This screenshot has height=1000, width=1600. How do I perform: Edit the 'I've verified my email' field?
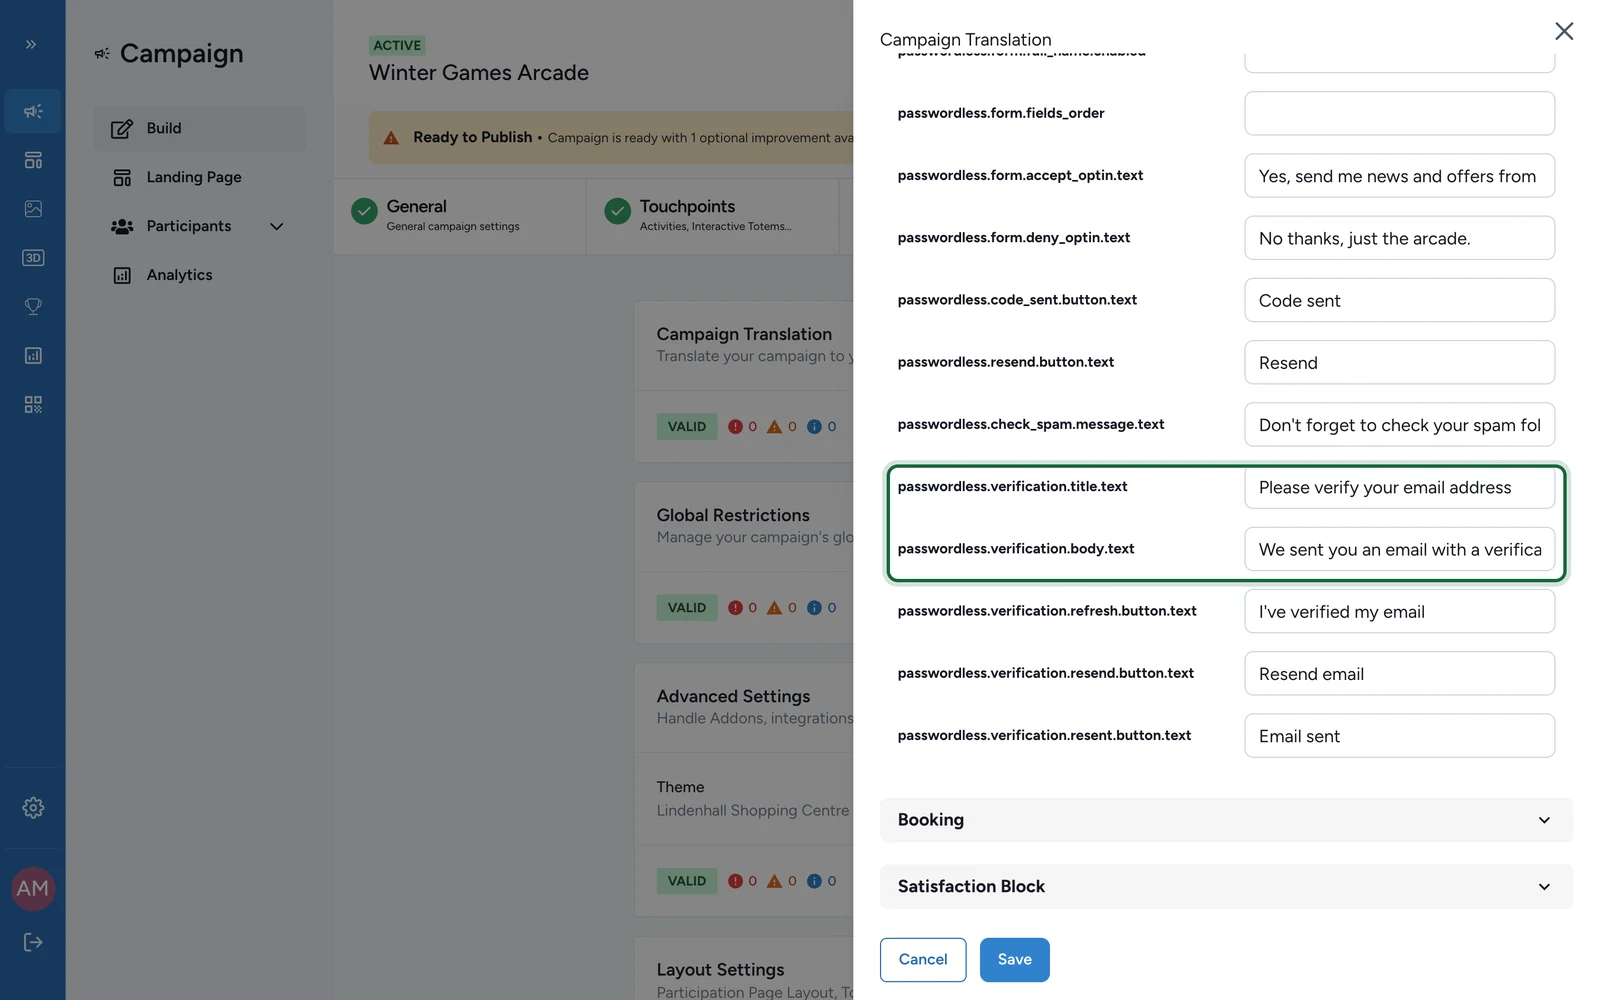(x=1399, y=612)
